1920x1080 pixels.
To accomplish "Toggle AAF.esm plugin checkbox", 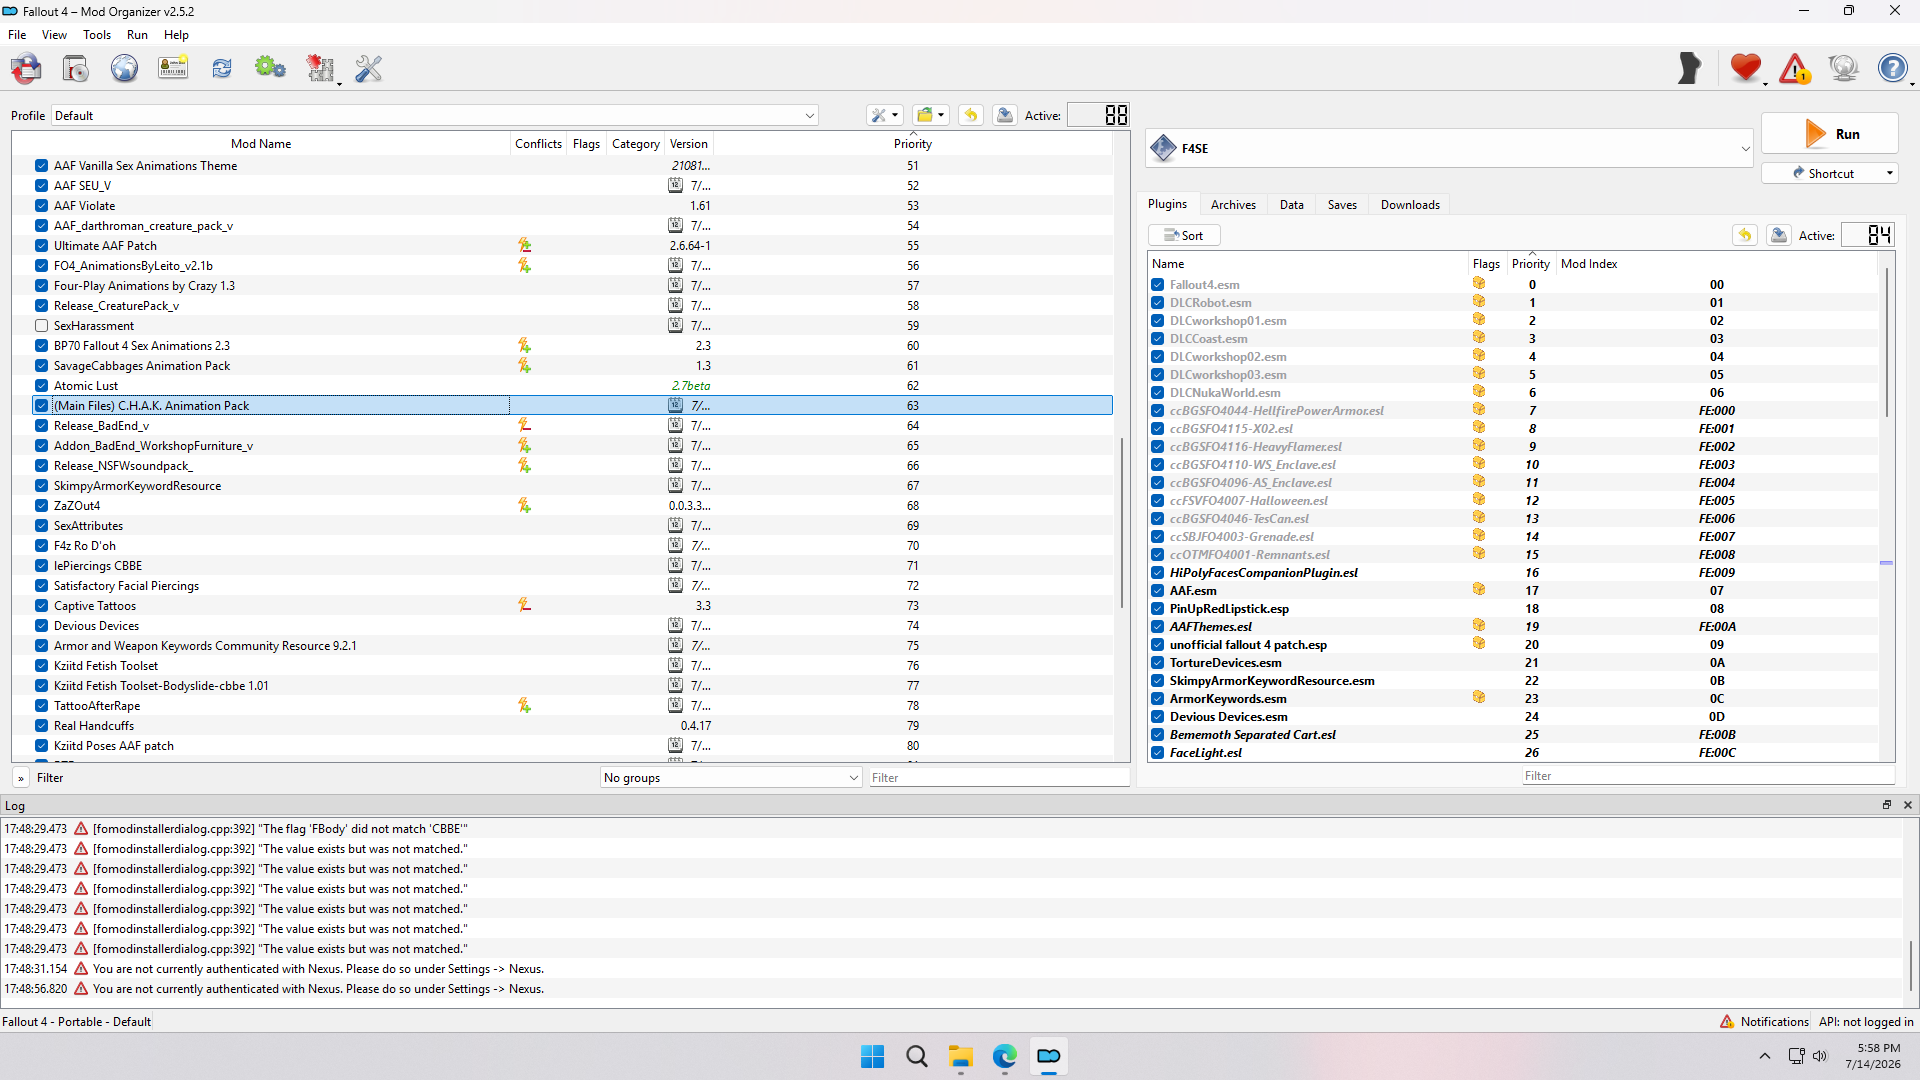I will point(1158,590).
